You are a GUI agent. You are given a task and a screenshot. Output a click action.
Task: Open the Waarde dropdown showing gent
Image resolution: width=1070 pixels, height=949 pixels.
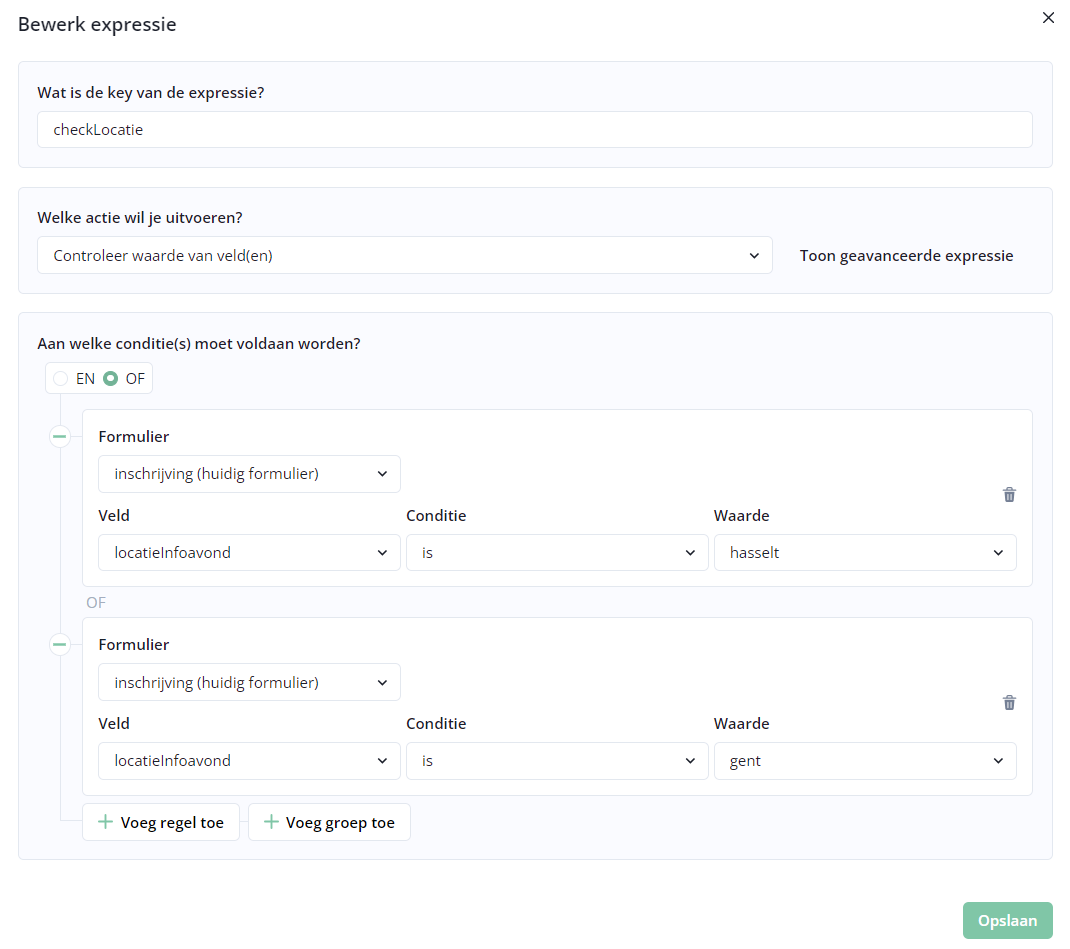coord(864,760)
